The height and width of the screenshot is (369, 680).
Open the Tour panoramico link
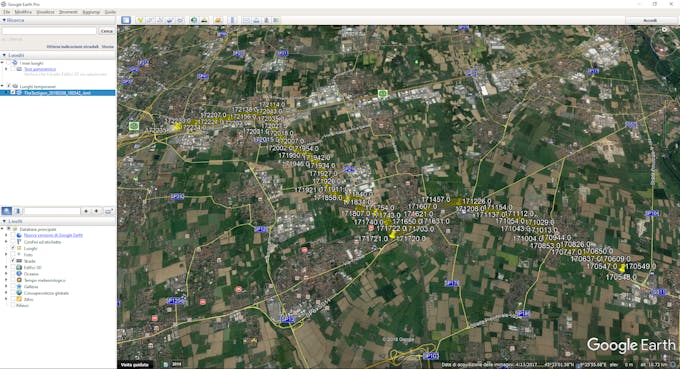(40, 69)
